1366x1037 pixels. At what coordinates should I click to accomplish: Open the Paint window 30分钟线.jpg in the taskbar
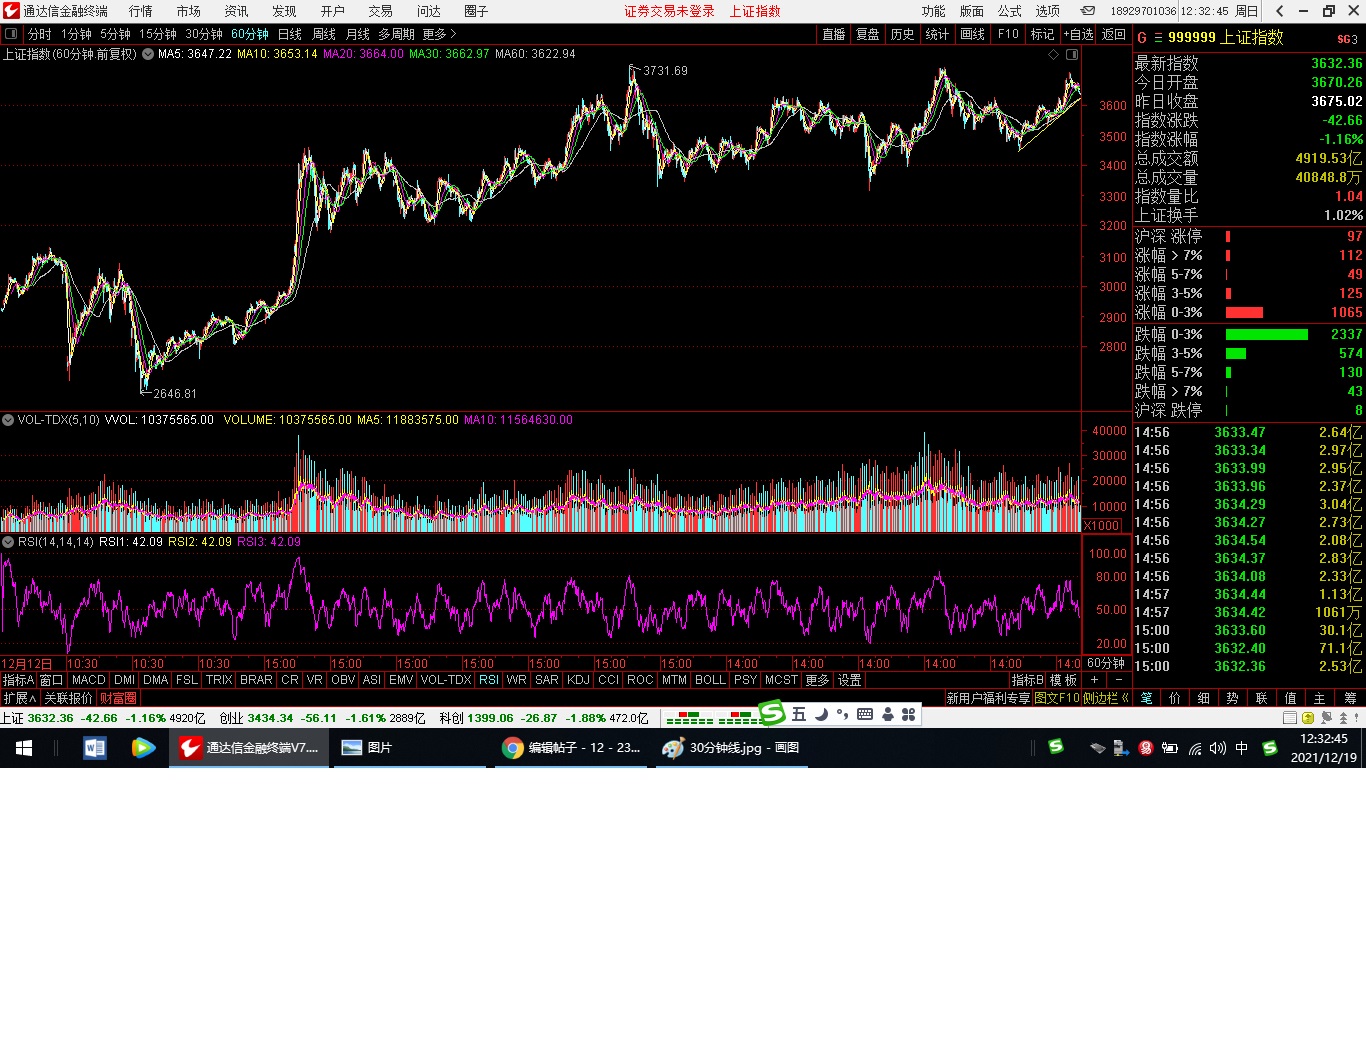click(731, 747)
